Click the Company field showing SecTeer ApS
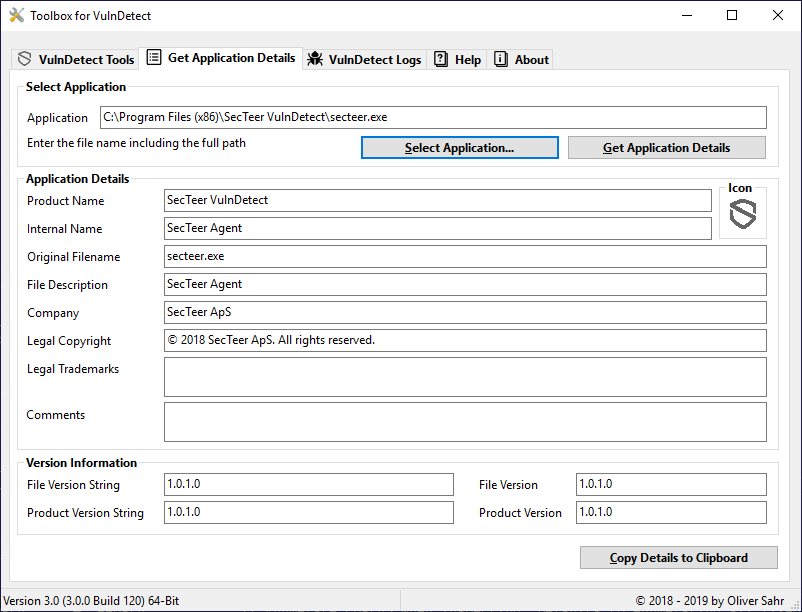The width and height of the screenshot is (802, 612). coord(465,312)
